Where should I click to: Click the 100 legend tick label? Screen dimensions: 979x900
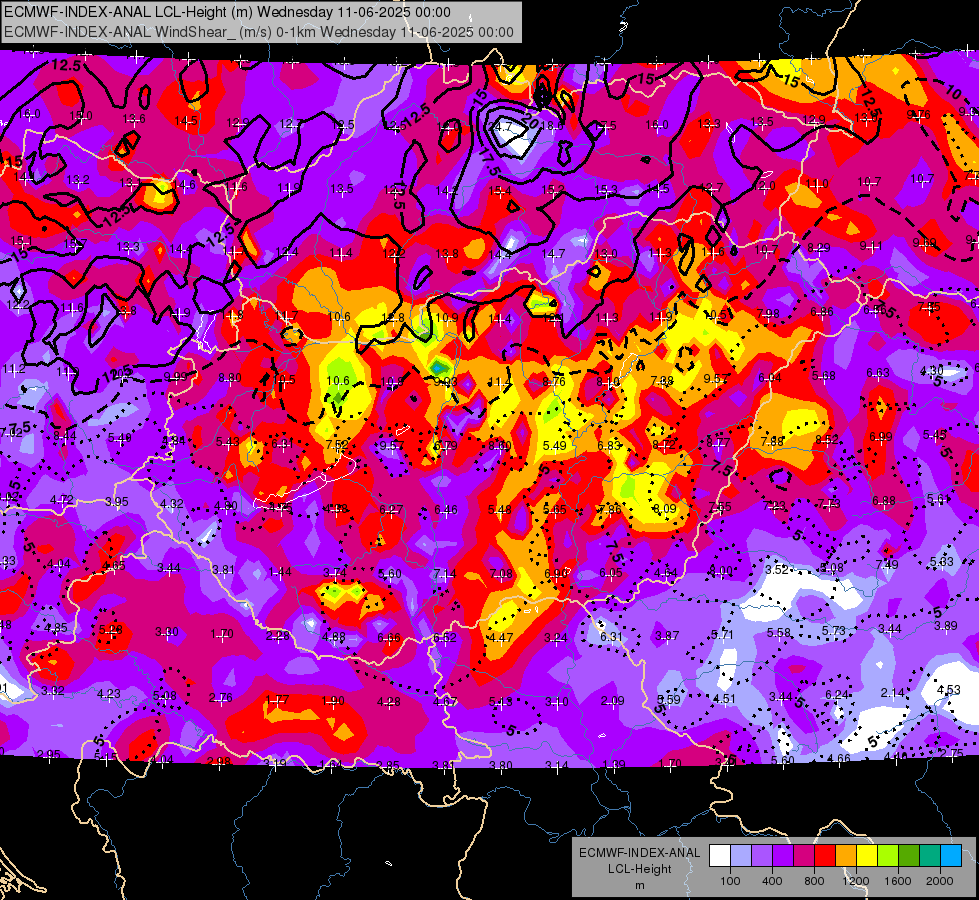(730, 881)
